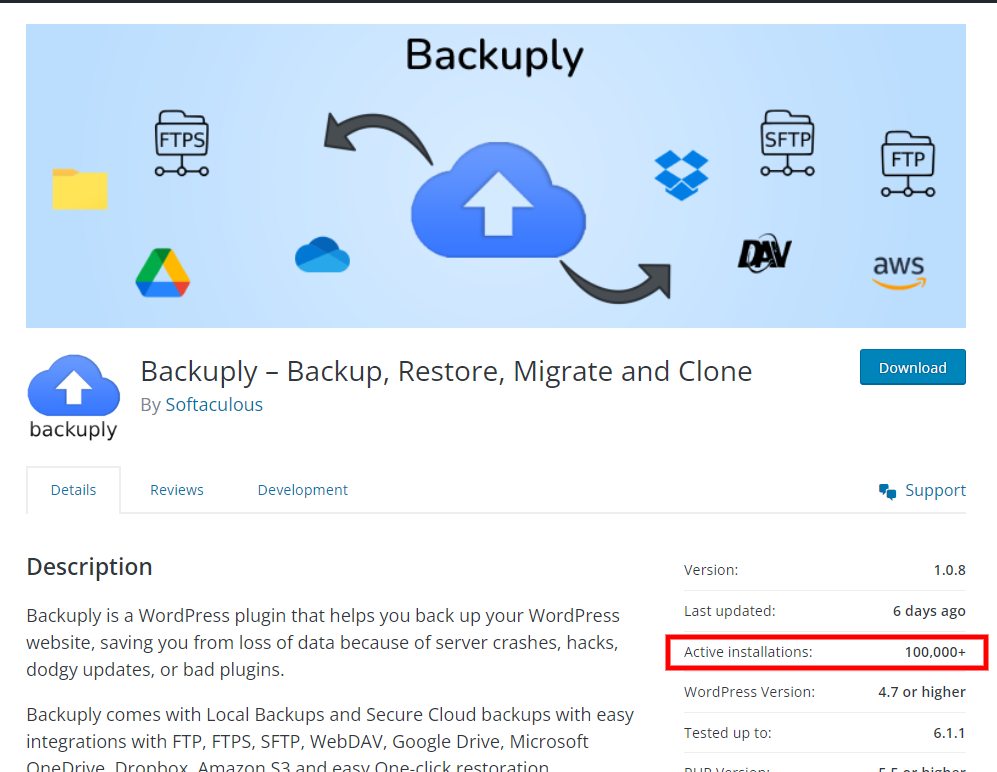Click the Support speech bubble icon
The width and height of the screenshot is (997, 772).
pos(886,490)
